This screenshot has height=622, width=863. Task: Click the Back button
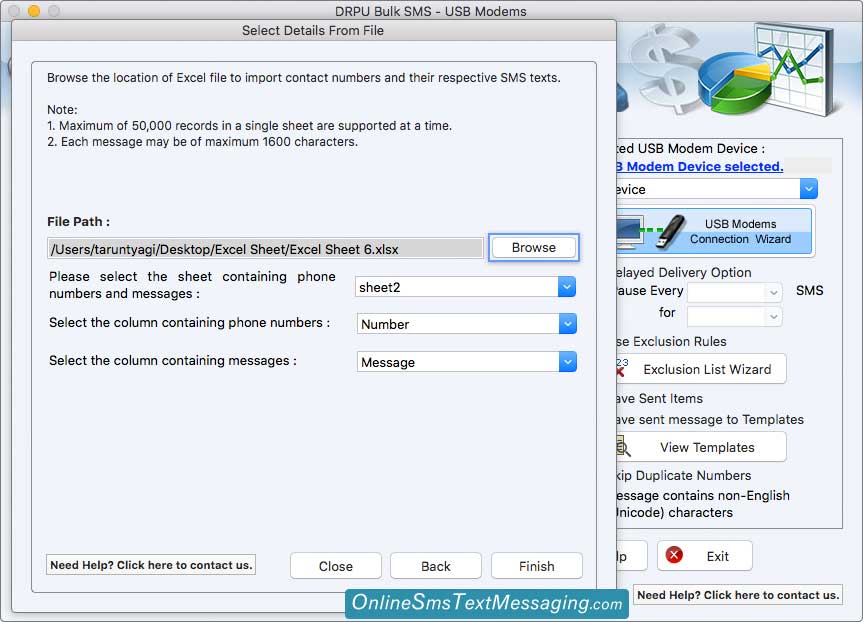tap(436, 566)
